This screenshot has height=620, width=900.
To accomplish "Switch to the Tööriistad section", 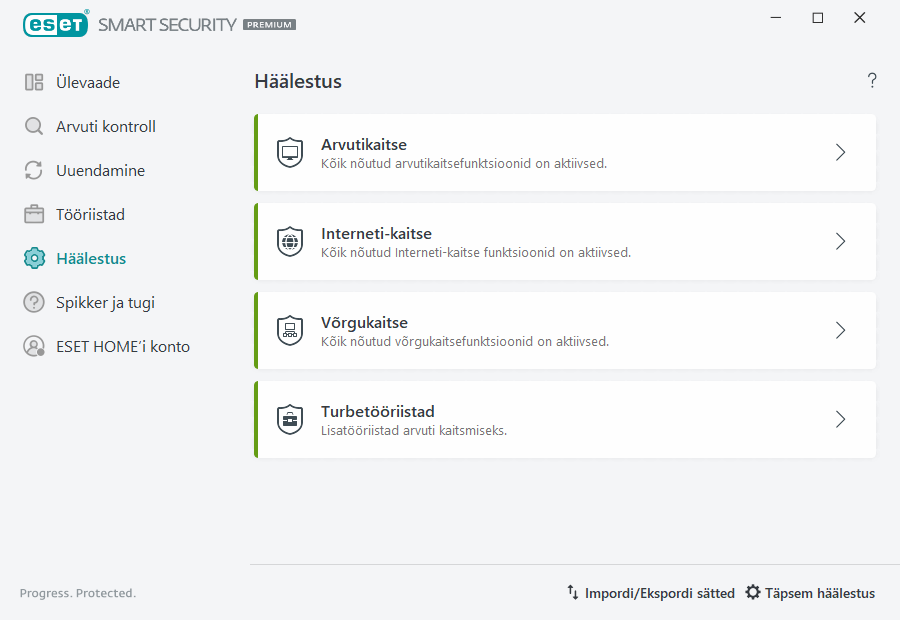I will [x=90, y=214].
